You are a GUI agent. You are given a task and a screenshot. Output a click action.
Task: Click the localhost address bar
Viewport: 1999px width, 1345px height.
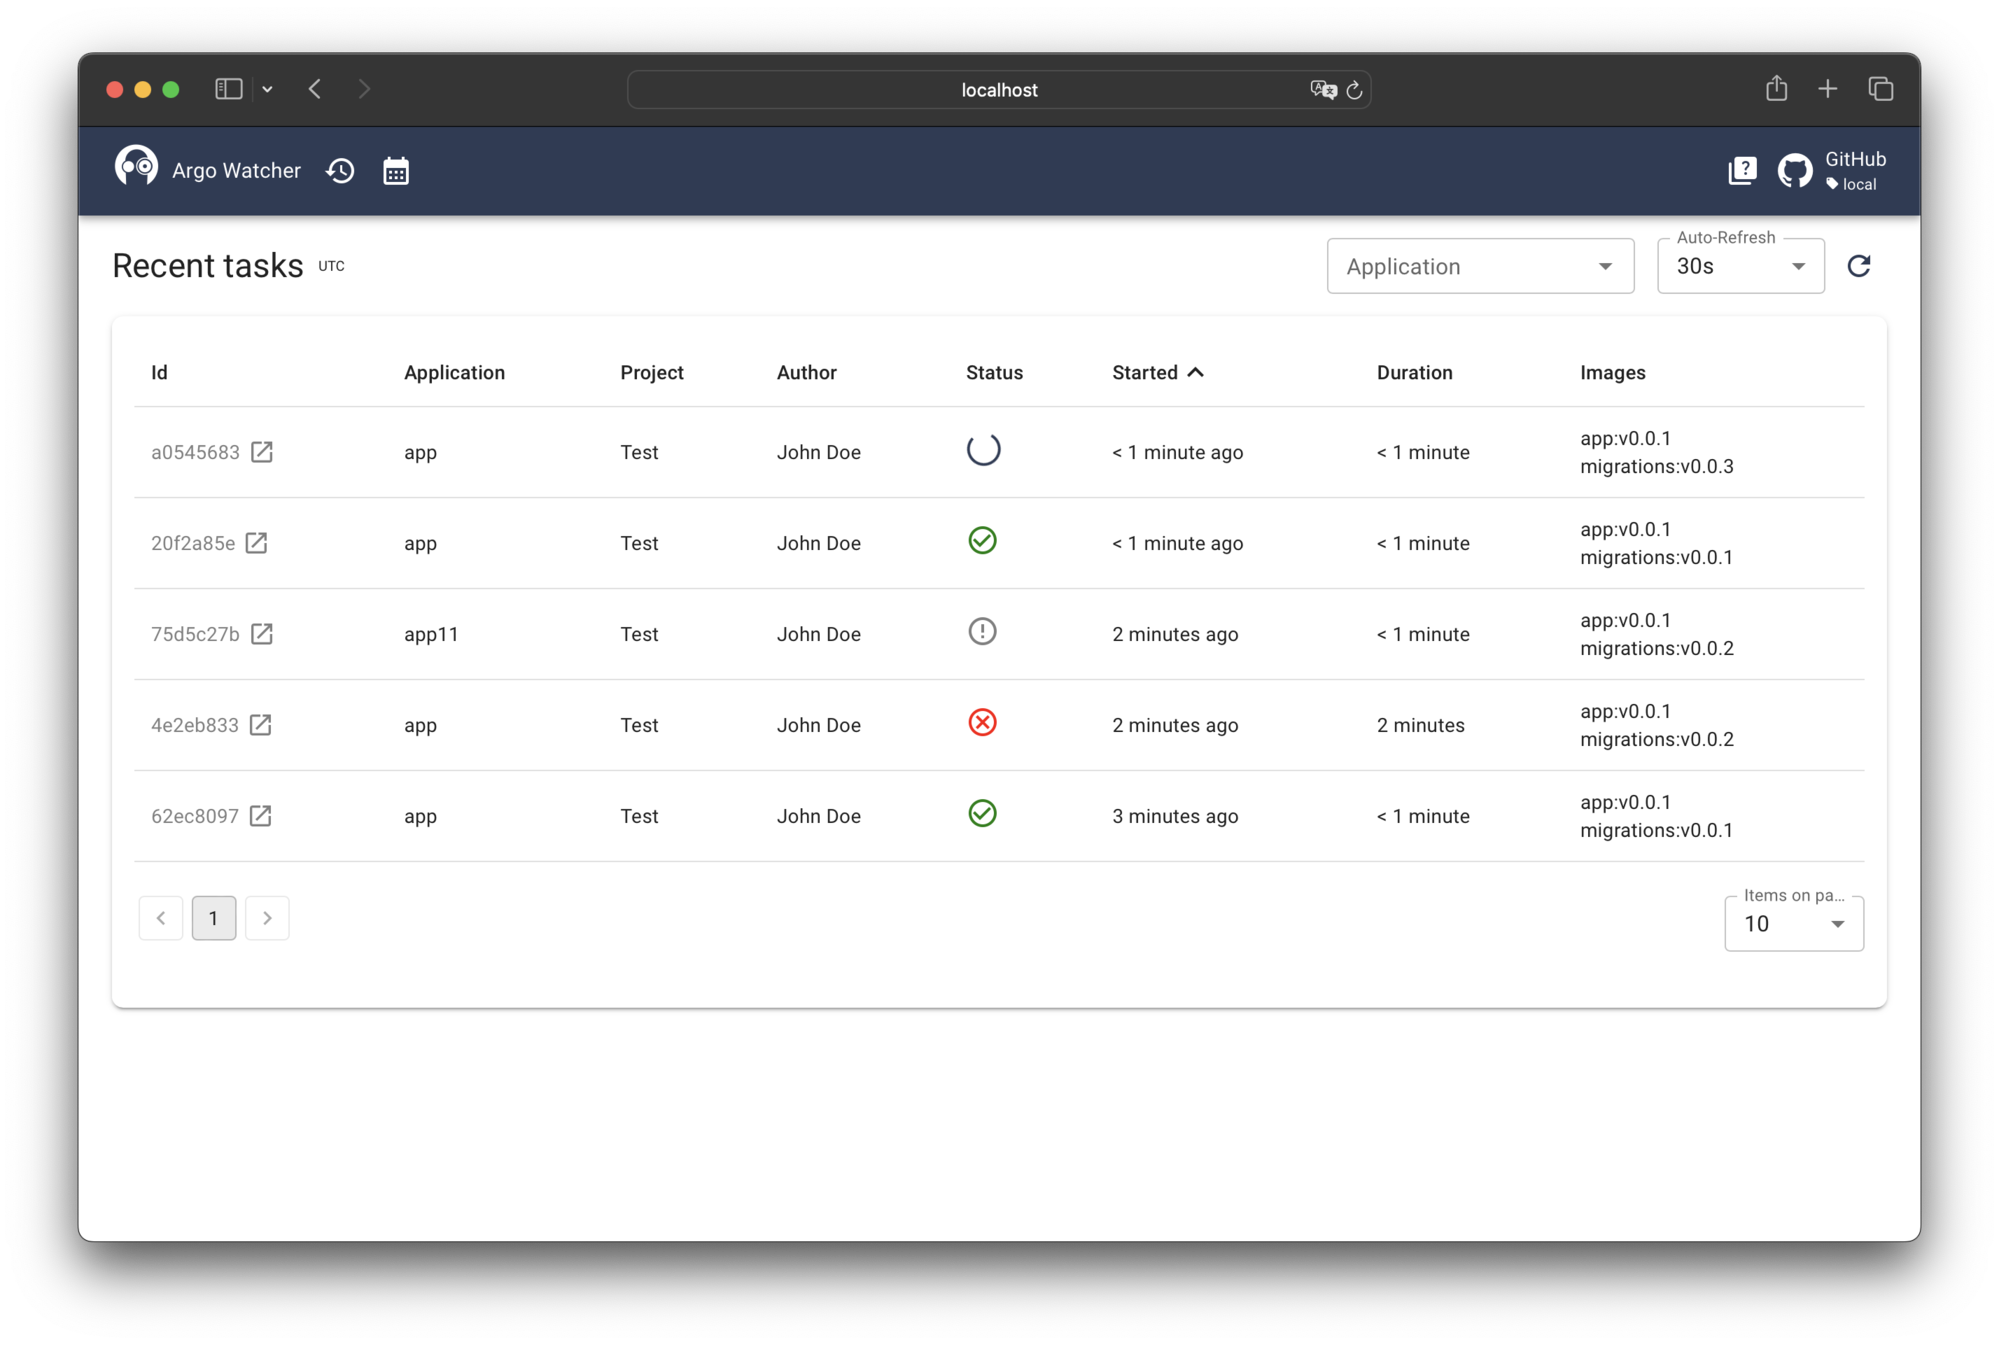click(998, 90)
